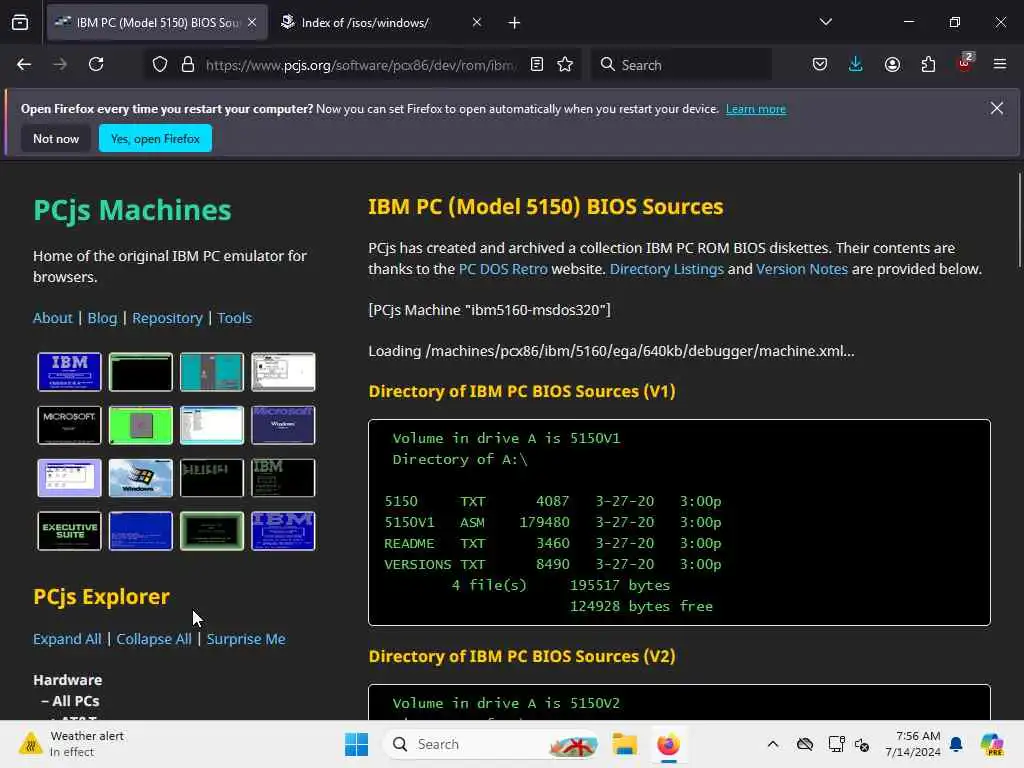Go back using the browser back arrow

[24, 64]
